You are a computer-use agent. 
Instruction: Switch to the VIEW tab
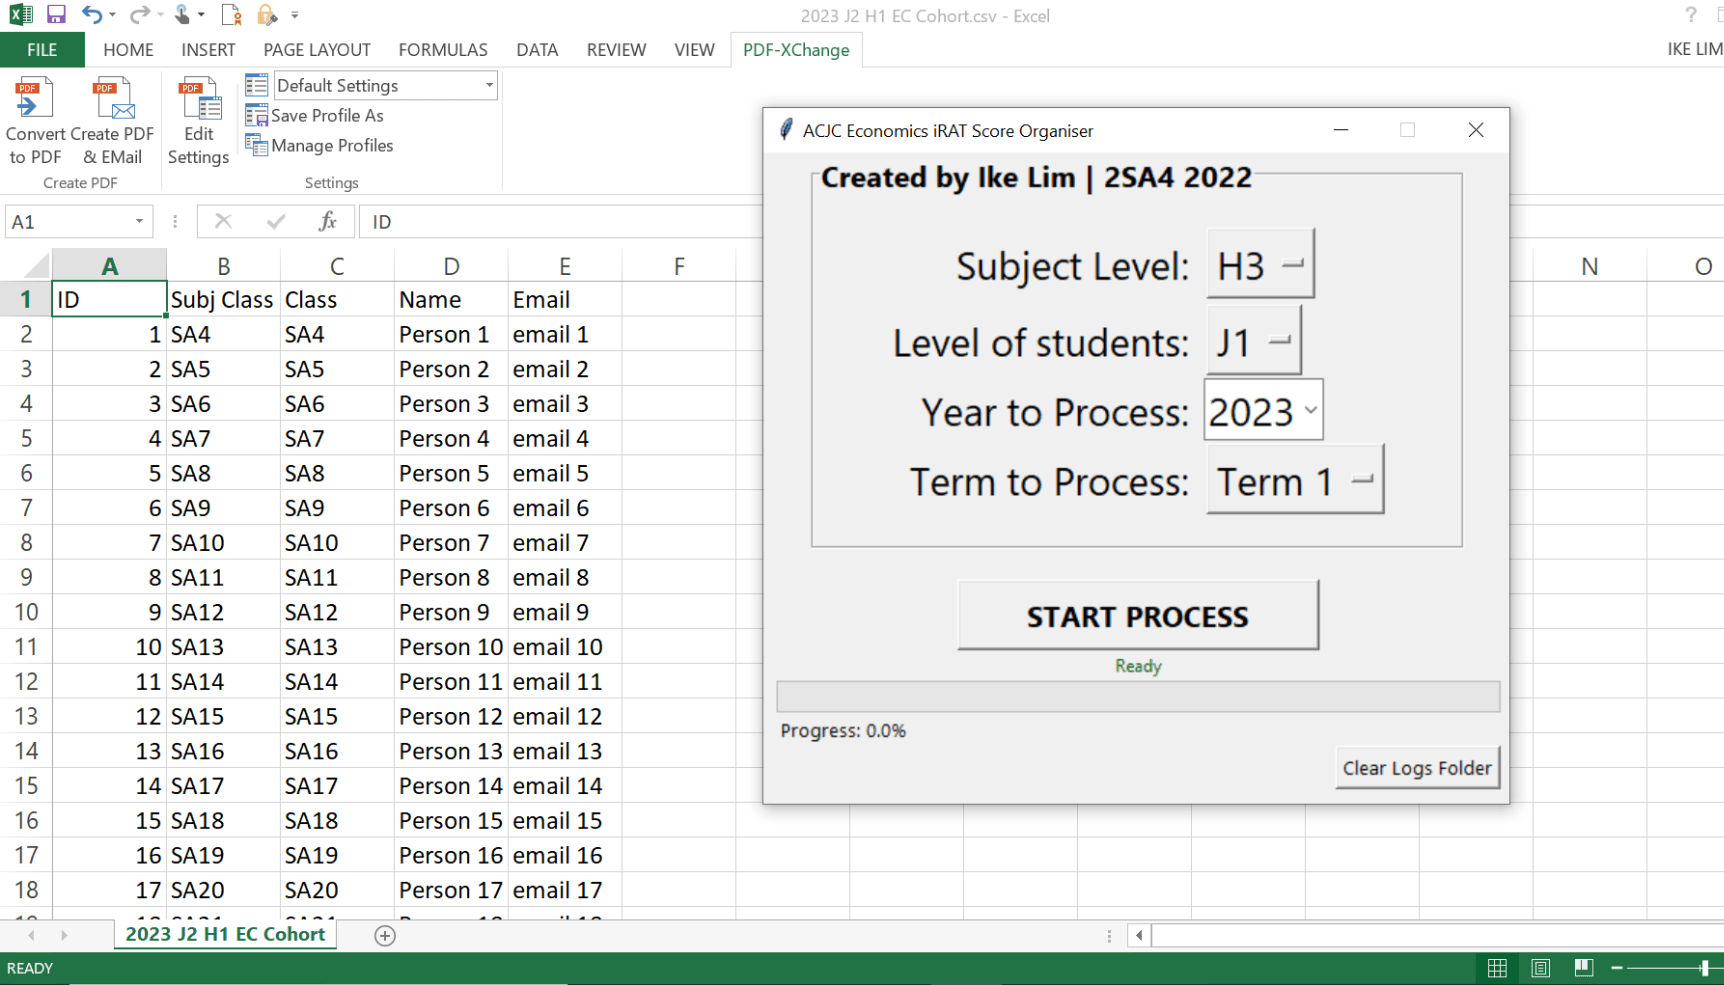click(694, 50)
